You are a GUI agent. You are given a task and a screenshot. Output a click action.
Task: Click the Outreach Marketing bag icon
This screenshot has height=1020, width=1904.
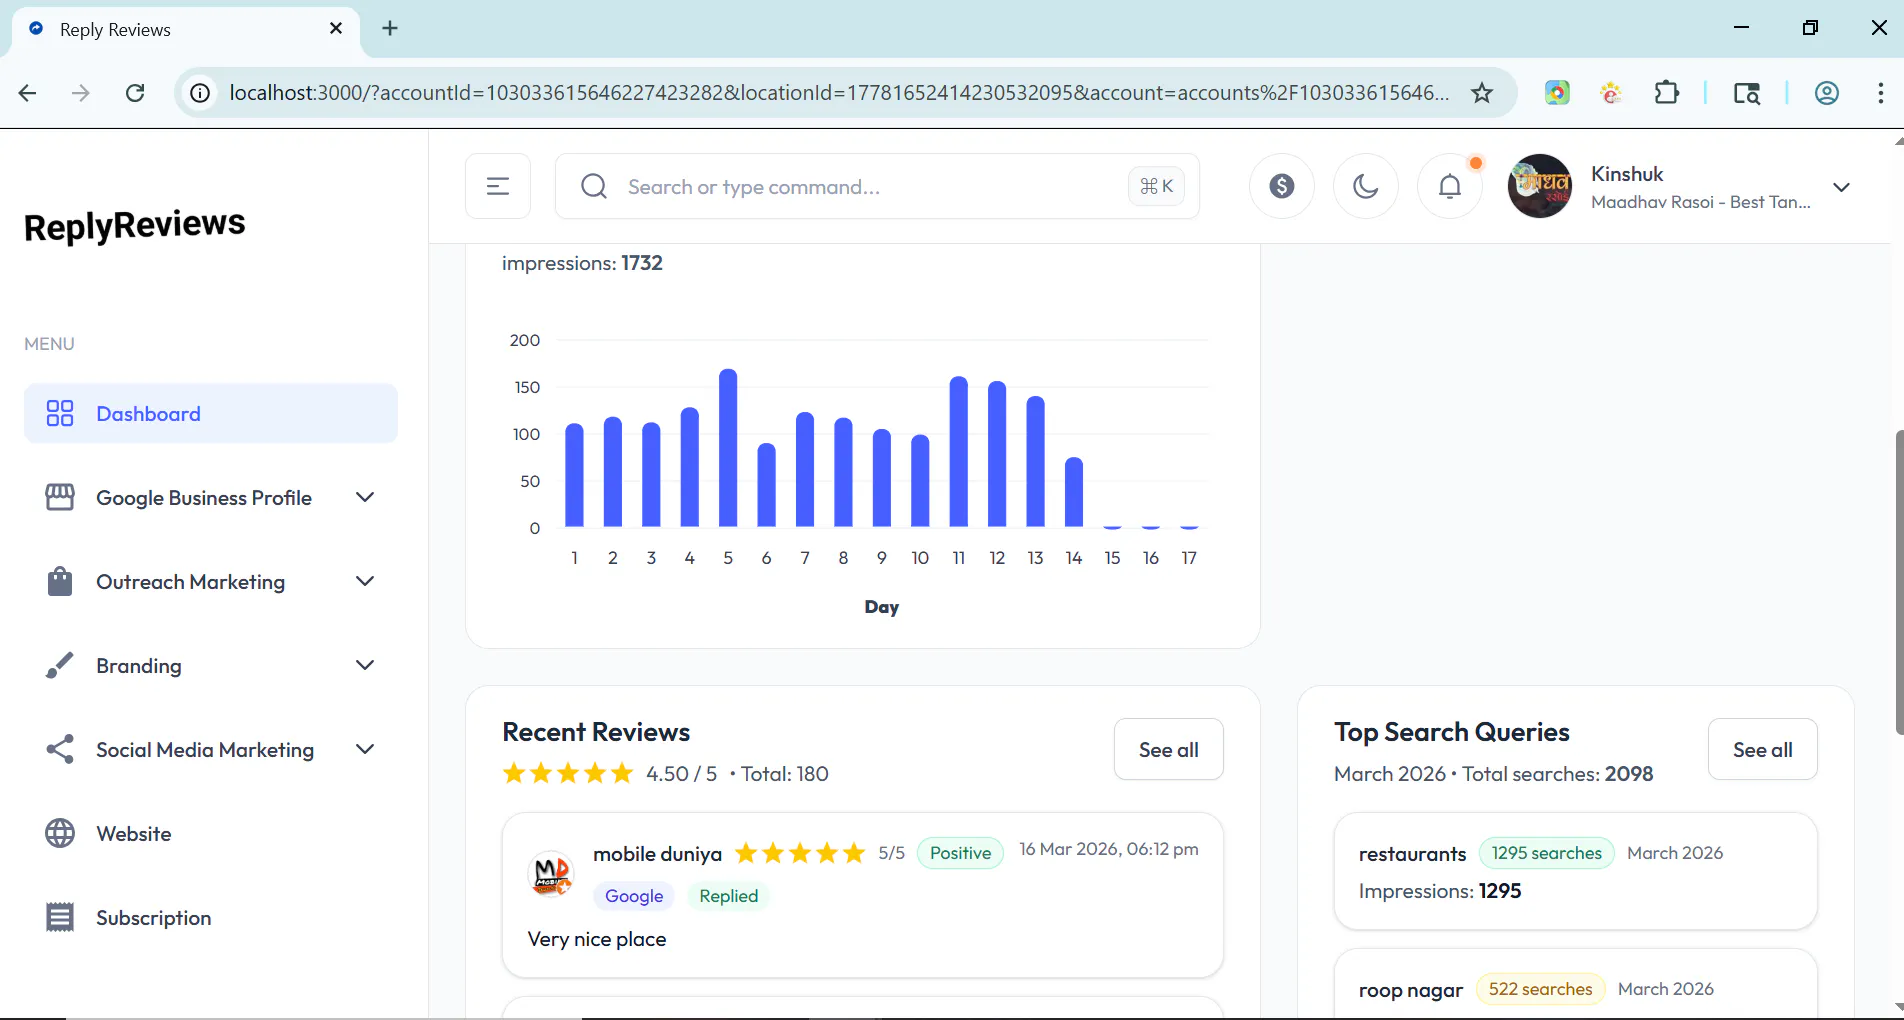60,581
